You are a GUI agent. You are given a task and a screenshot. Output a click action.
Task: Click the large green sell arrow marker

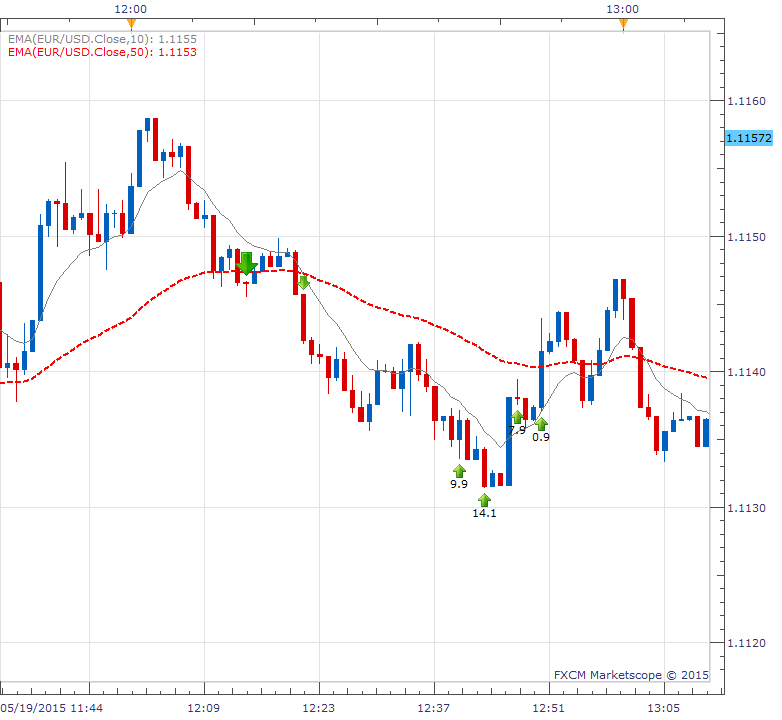246,263
